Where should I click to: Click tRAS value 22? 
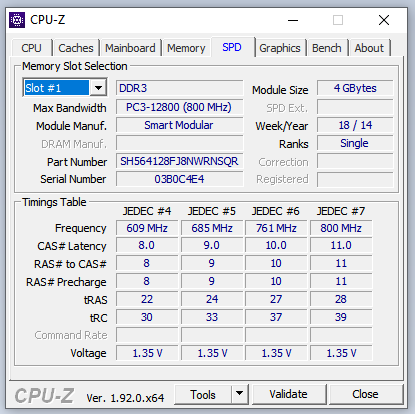[147, 299]
